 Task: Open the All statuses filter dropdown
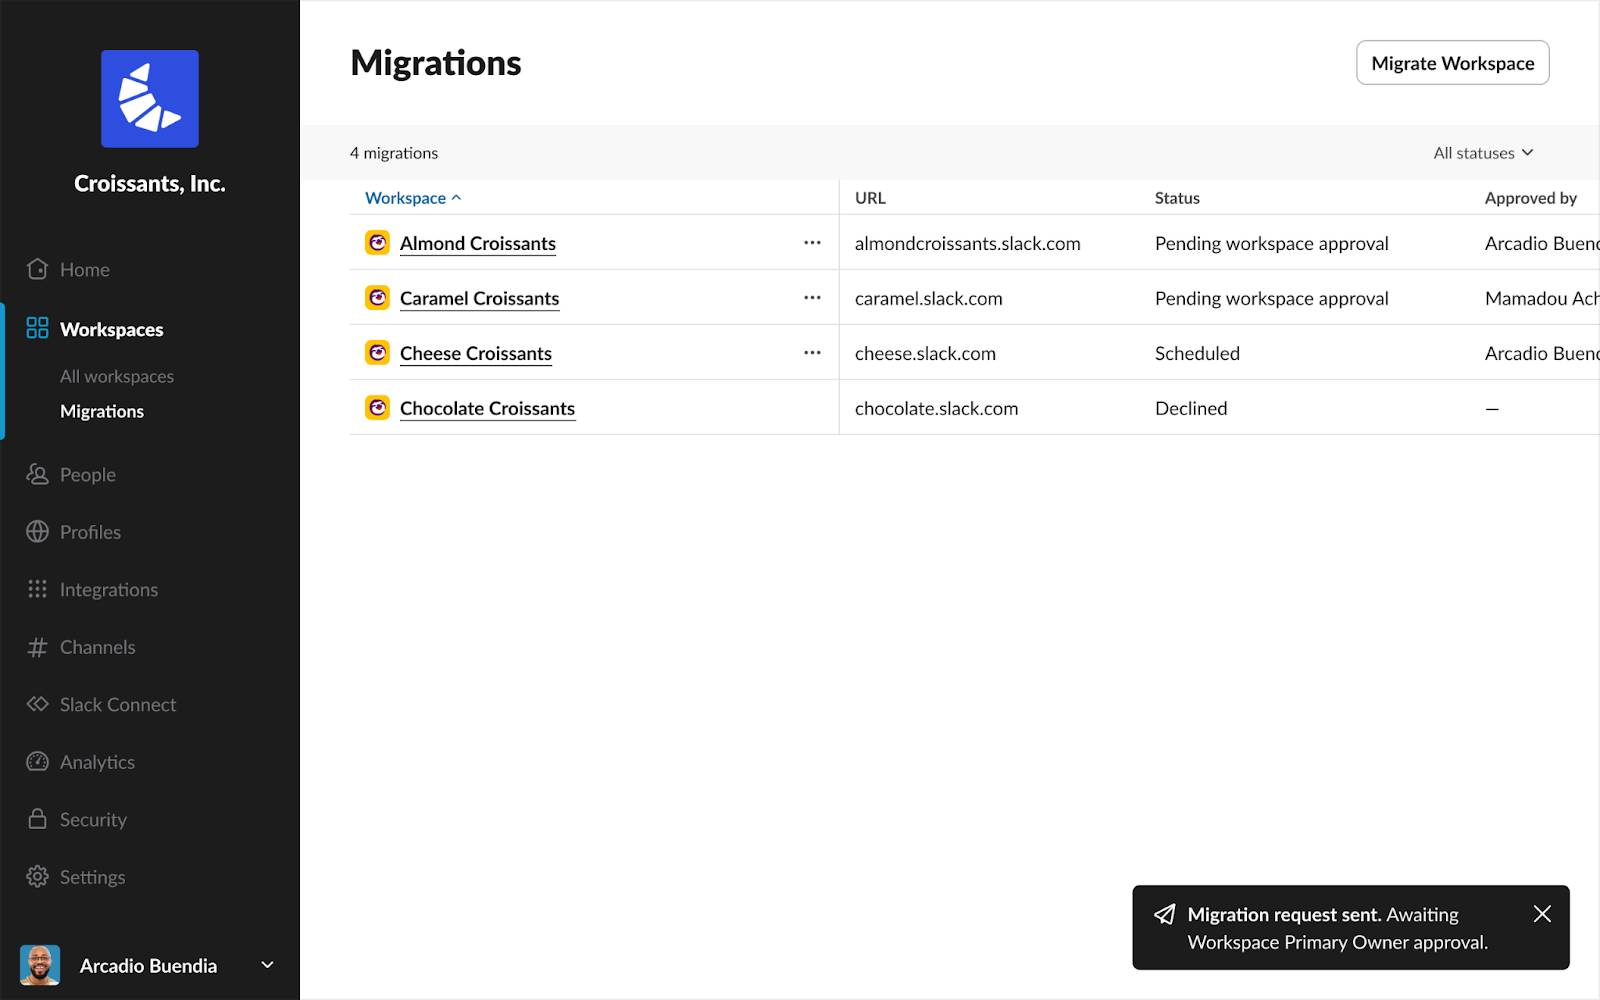click(1483, 153)
